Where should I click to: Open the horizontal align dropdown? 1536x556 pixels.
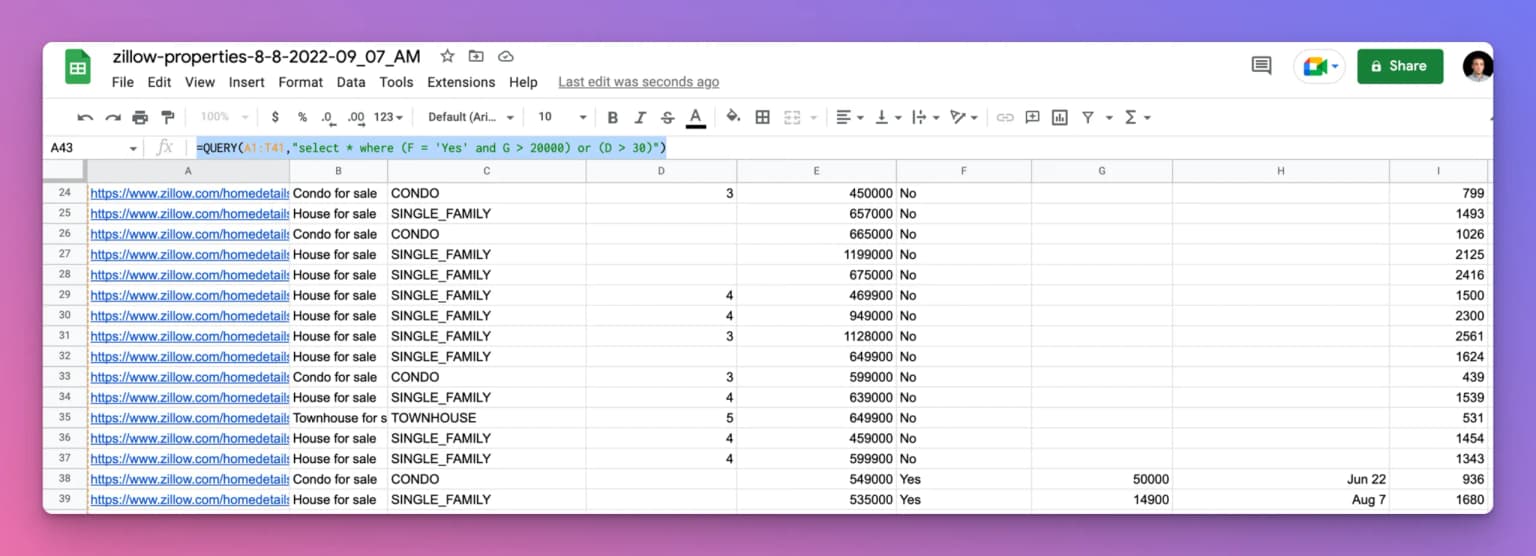[x=849, y=117]
